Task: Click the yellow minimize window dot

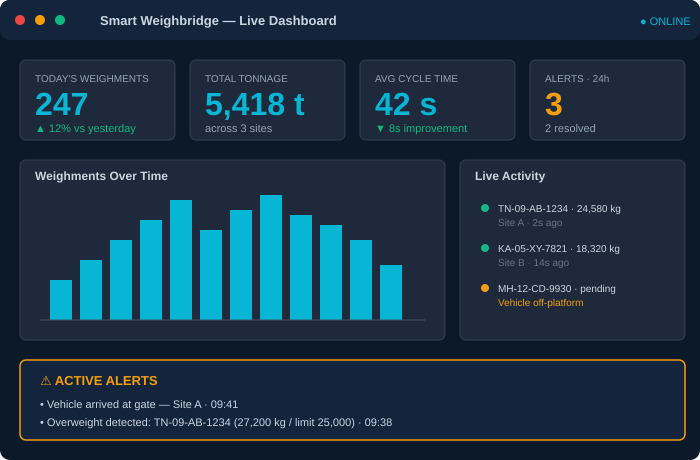Action: pyautogui.click(x=40, y=20)
